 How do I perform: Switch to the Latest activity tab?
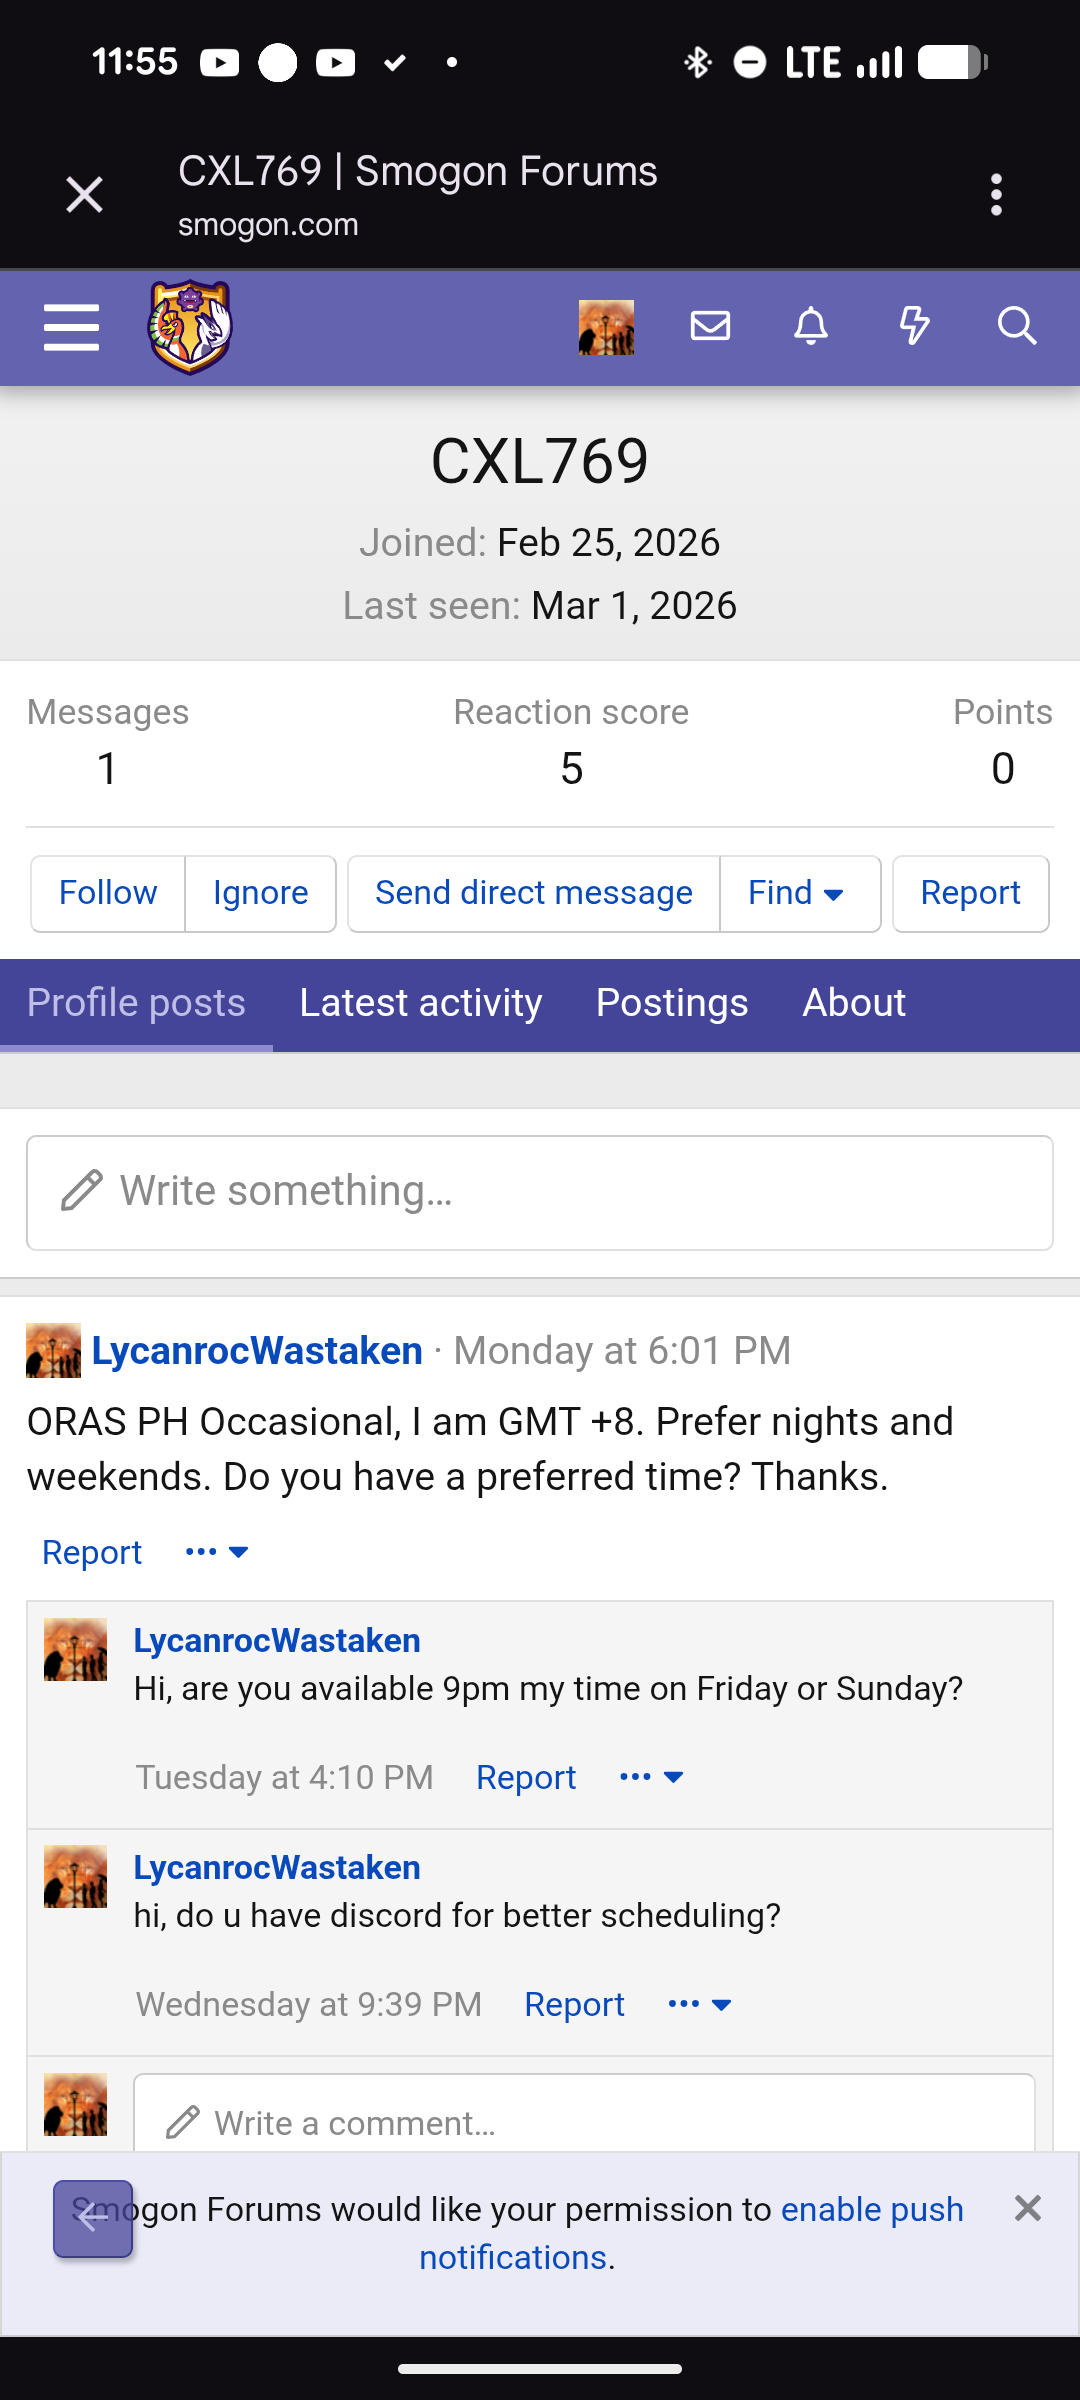tap(421, 1003)
